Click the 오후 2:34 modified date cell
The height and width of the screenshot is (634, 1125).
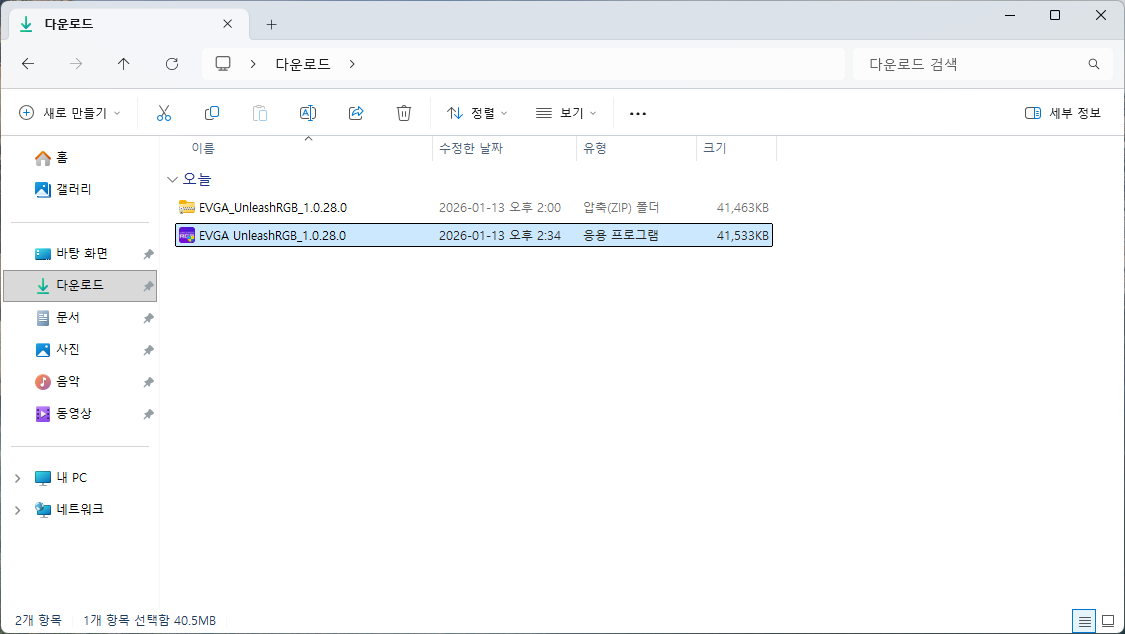pyautogui.click(x=500, y=235)
